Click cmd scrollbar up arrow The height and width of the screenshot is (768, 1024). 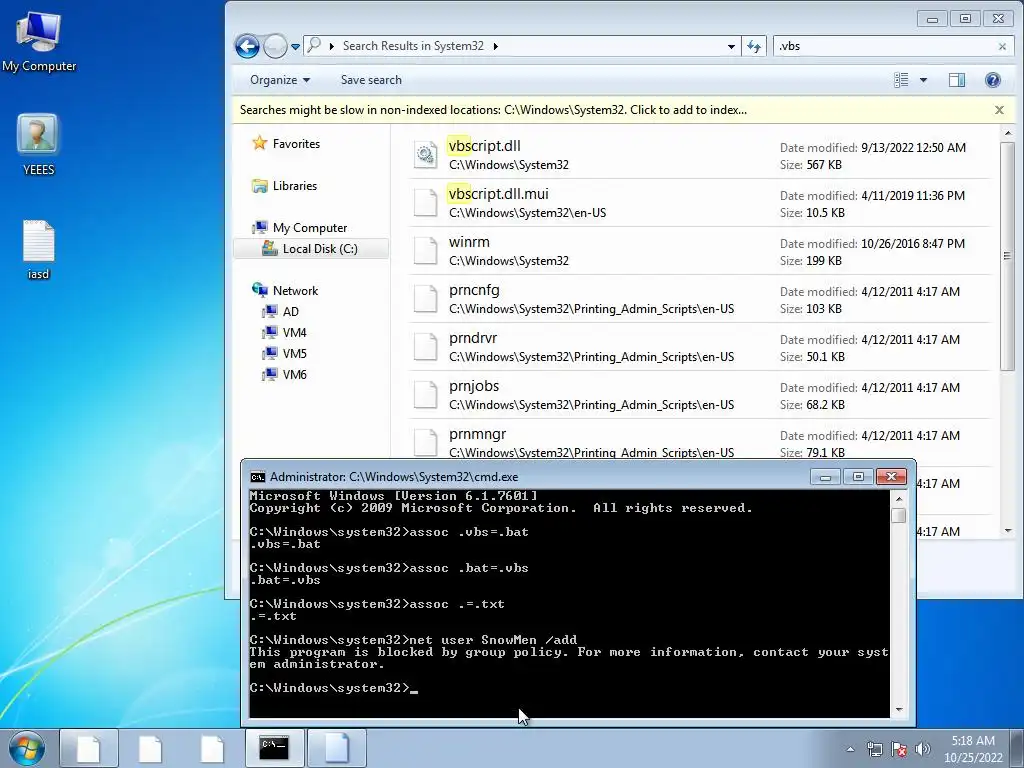coord(899,499)
